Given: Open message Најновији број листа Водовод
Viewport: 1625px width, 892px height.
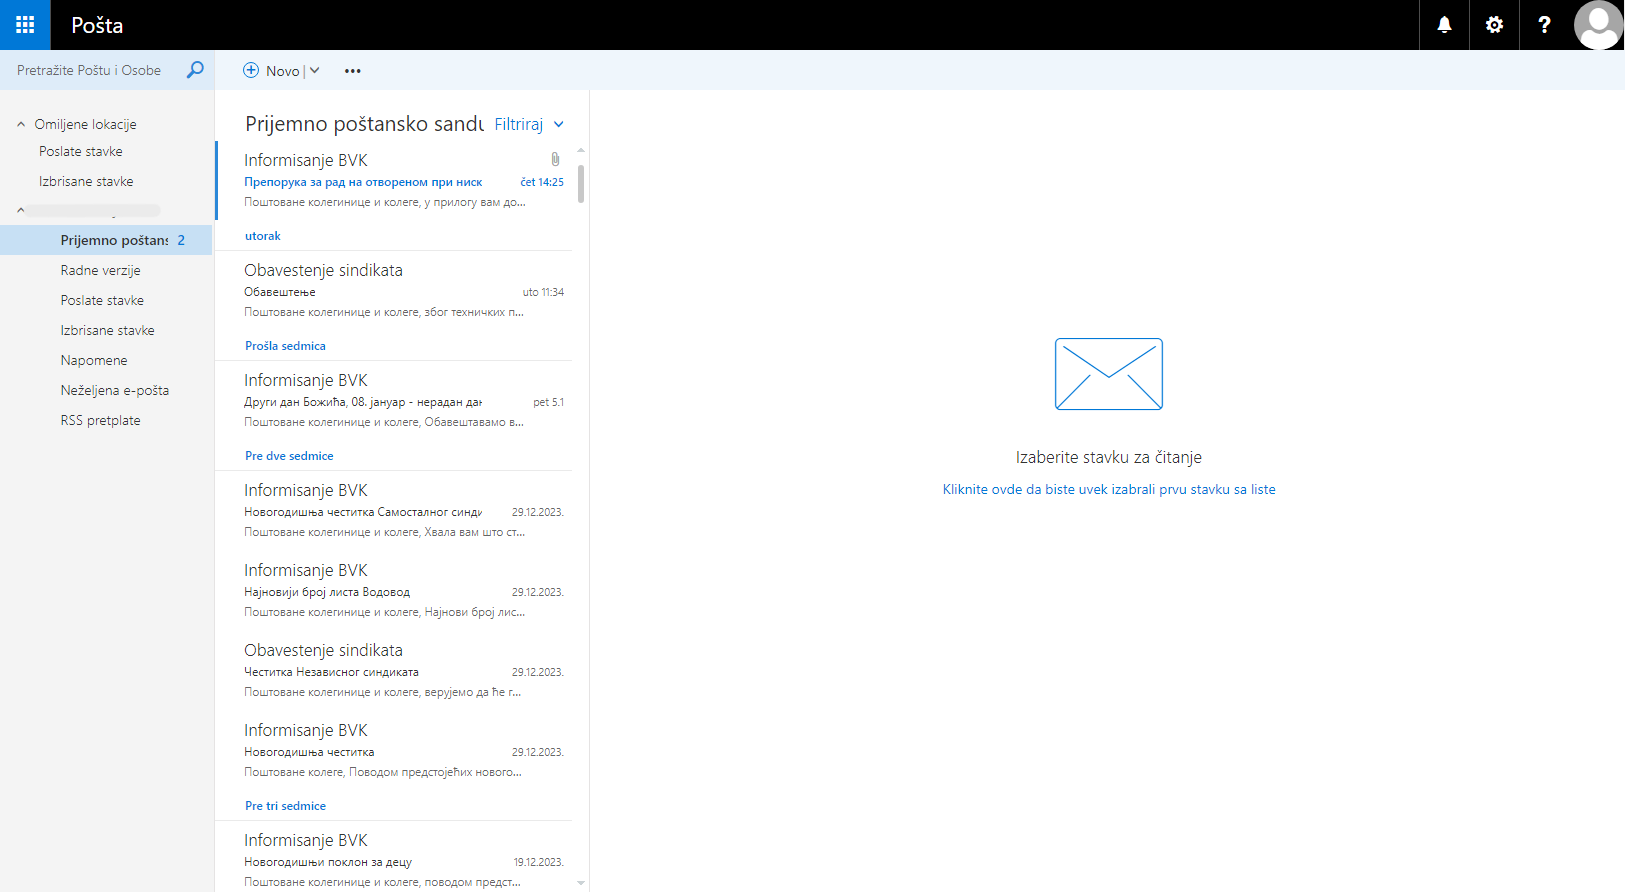Looking at the screenshot, I should (394, 591).
